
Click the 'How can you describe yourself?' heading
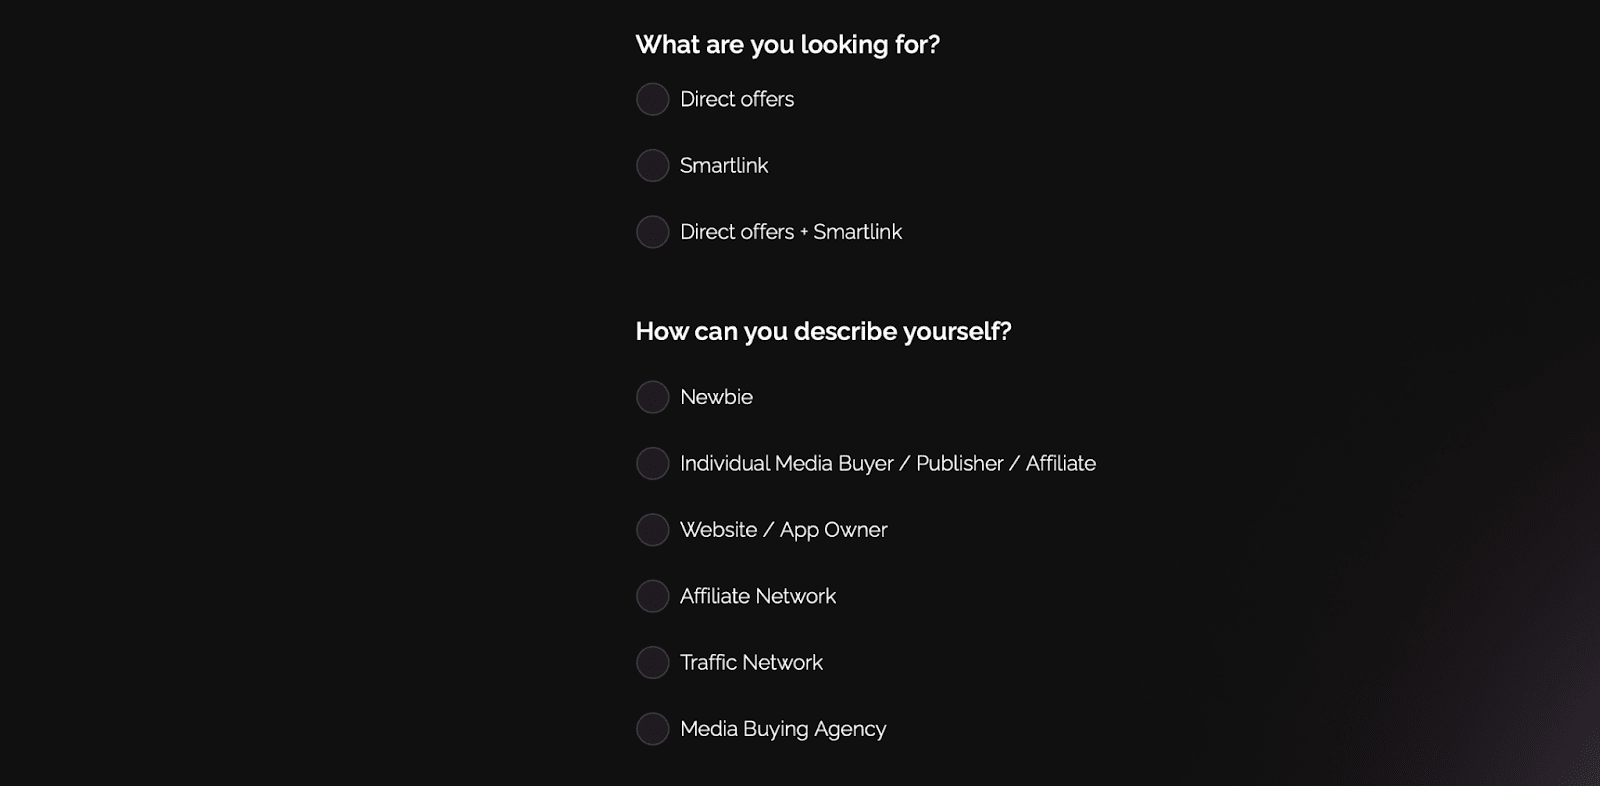[824, 331]
